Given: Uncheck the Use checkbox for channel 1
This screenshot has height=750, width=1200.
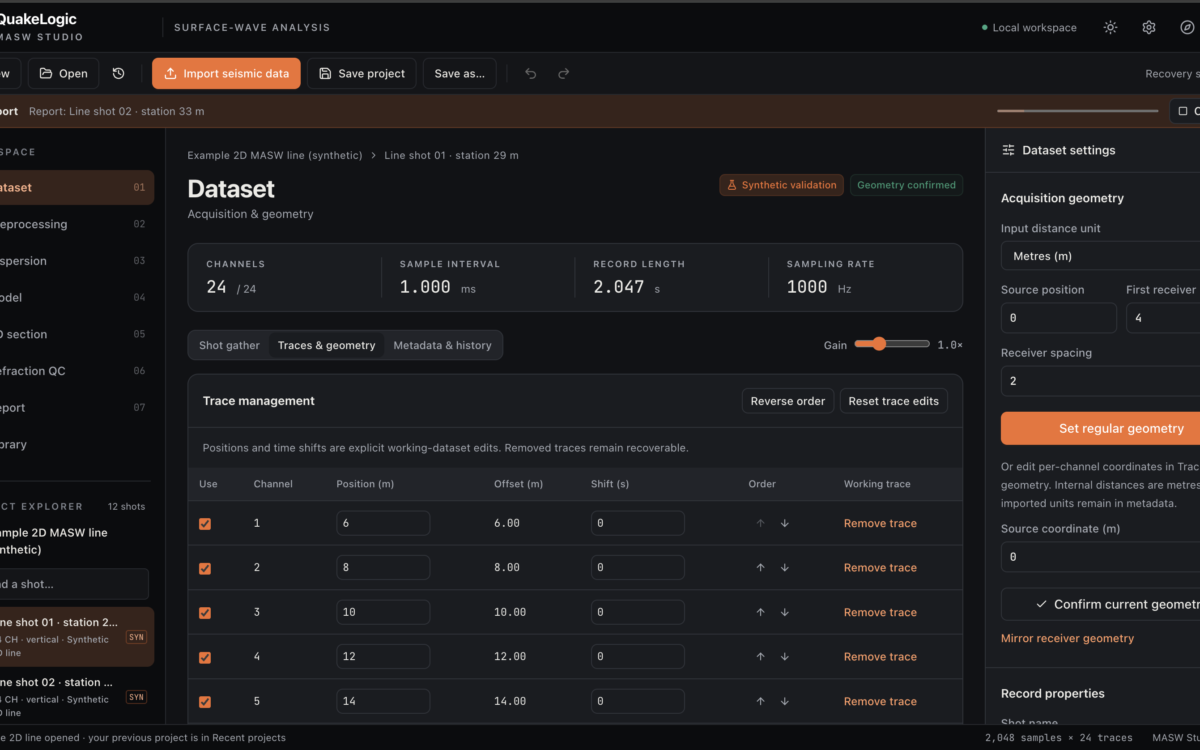Looking at the screenshot, I should point(205,523).
